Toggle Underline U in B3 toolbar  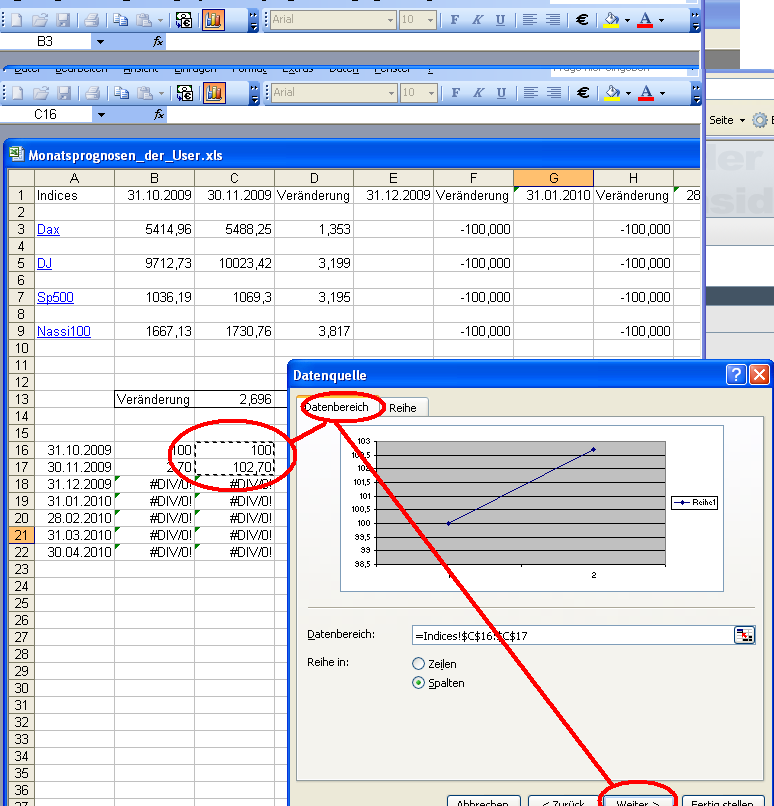[x=500, y=20]
